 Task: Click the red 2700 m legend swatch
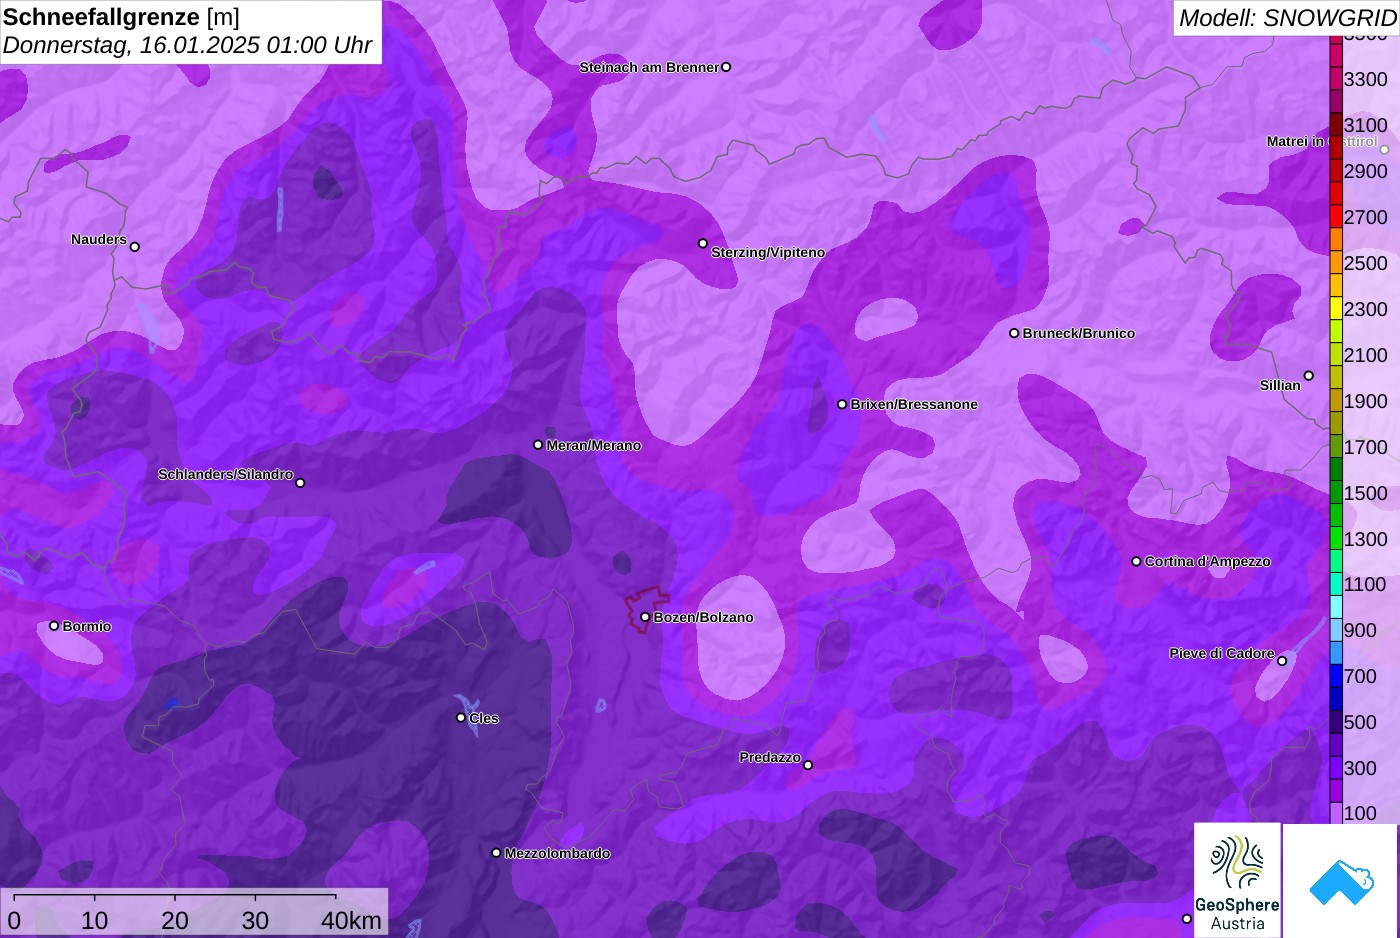click(x=1336, y=217)
